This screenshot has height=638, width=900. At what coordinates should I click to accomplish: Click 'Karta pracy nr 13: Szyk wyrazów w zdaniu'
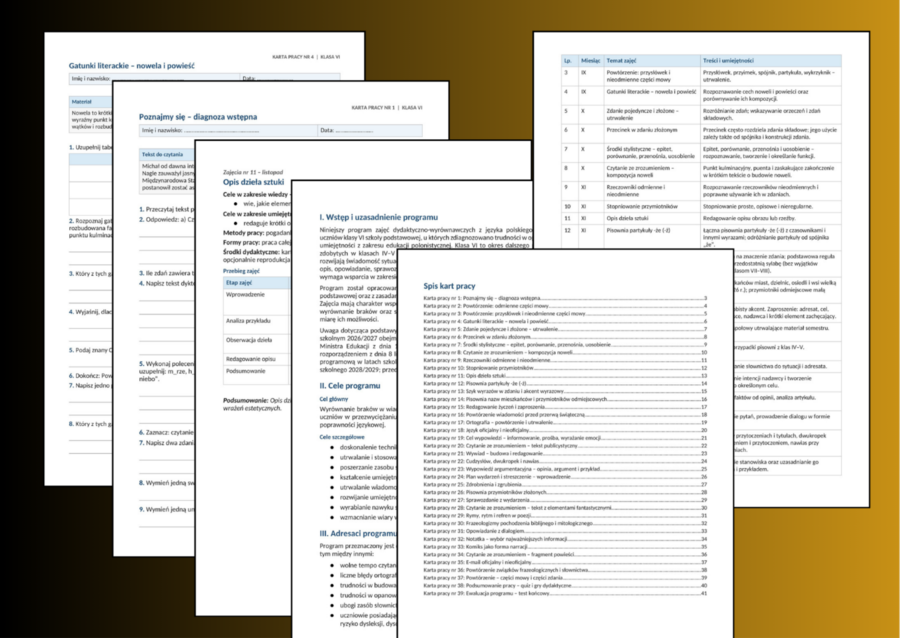tap(565, 391)
